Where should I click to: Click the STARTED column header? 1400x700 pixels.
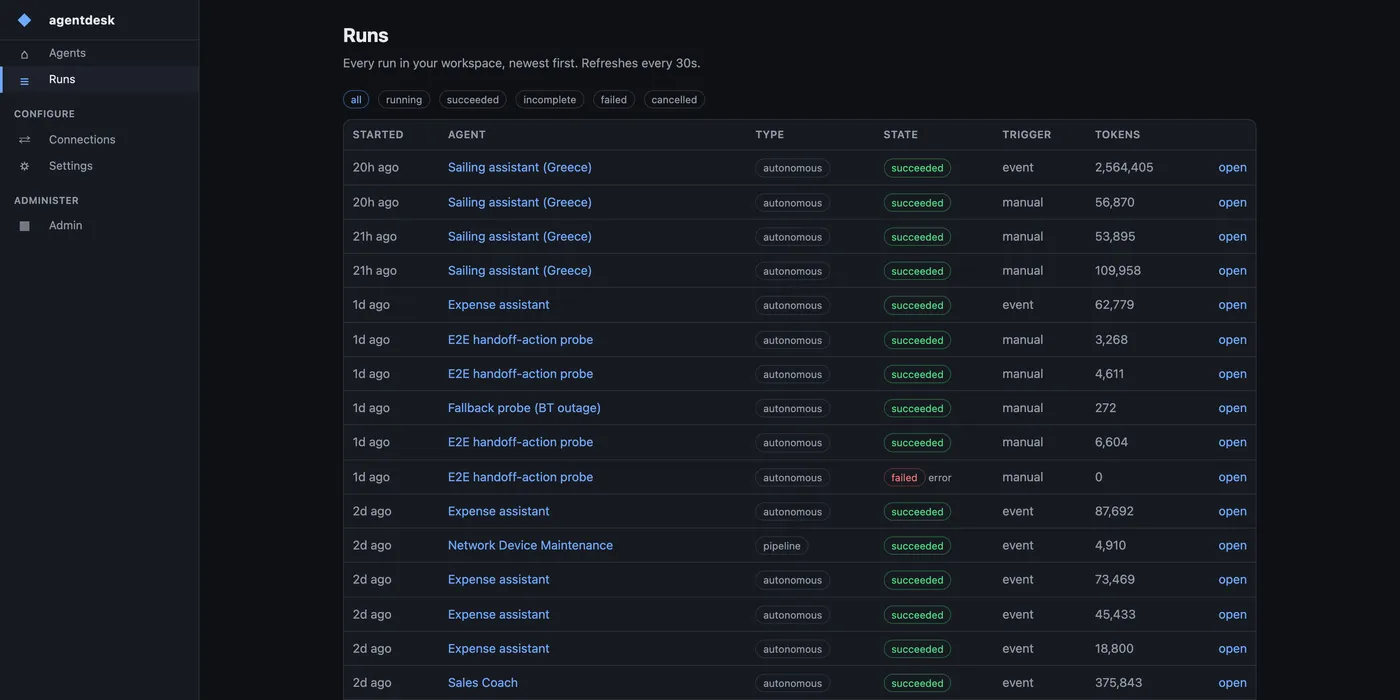click(378, 135)
